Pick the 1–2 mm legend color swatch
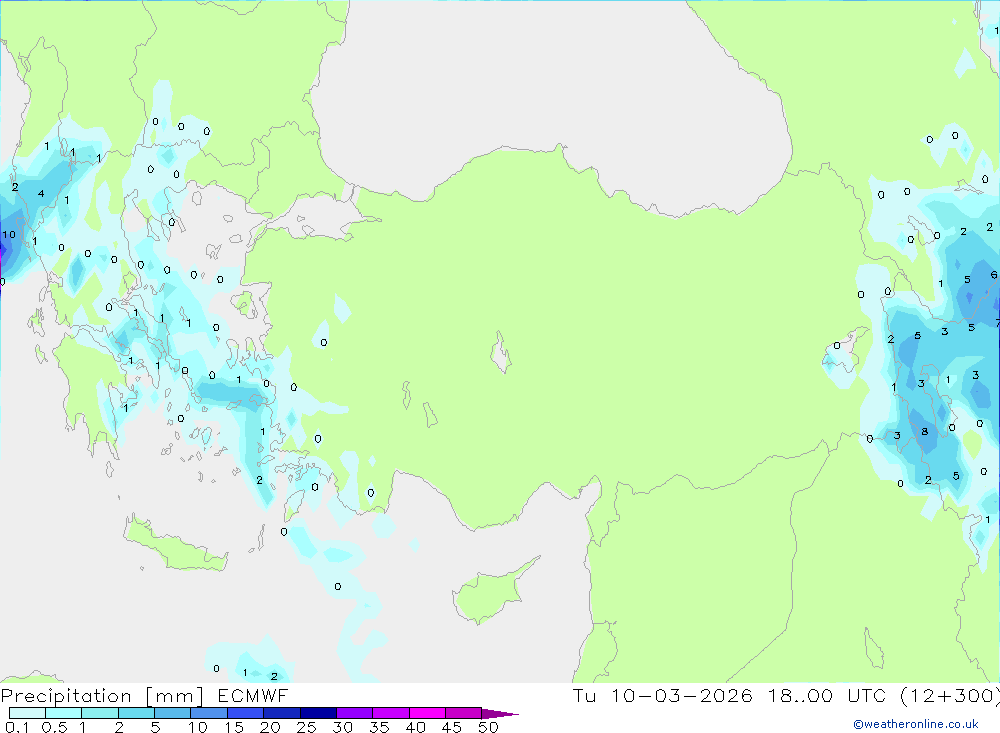Screen dimensions: 1000x733 [x=99, y=713]
